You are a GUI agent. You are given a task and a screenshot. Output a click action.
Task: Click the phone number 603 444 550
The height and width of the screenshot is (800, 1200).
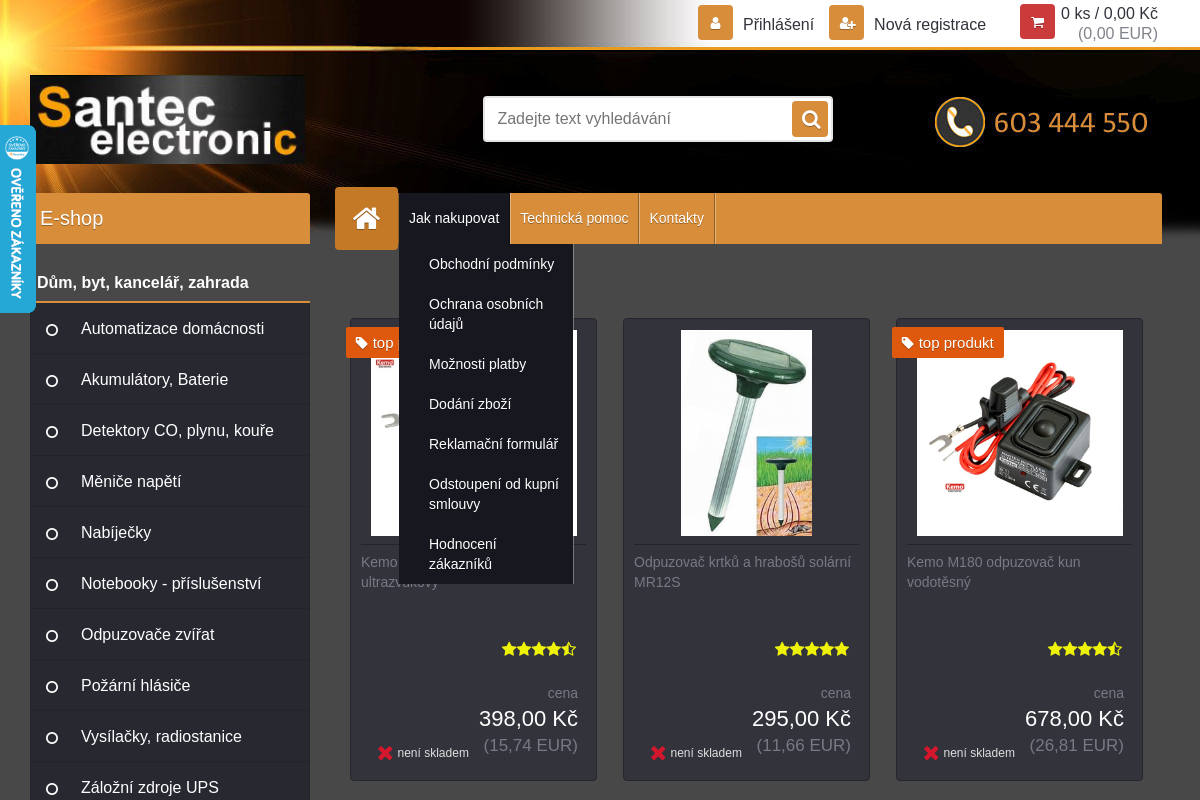point(1071,123)
